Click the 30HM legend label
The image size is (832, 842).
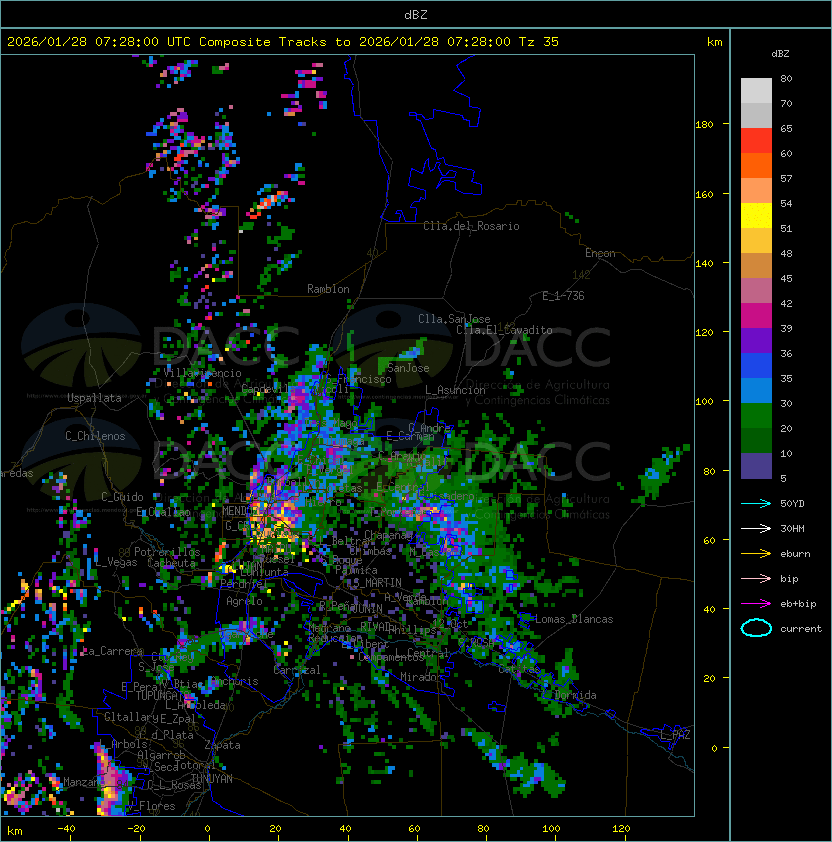tap(792, 528)
